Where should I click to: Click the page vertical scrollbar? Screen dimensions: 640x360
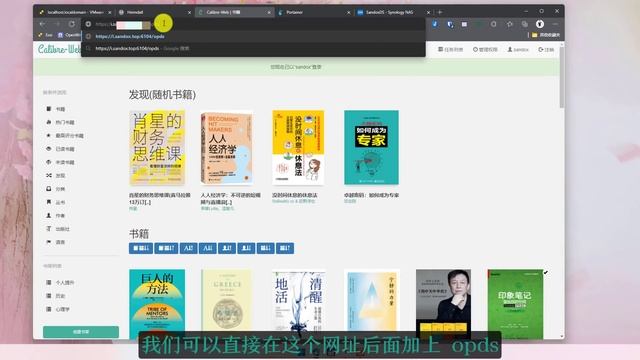click(x=562, y=78)
